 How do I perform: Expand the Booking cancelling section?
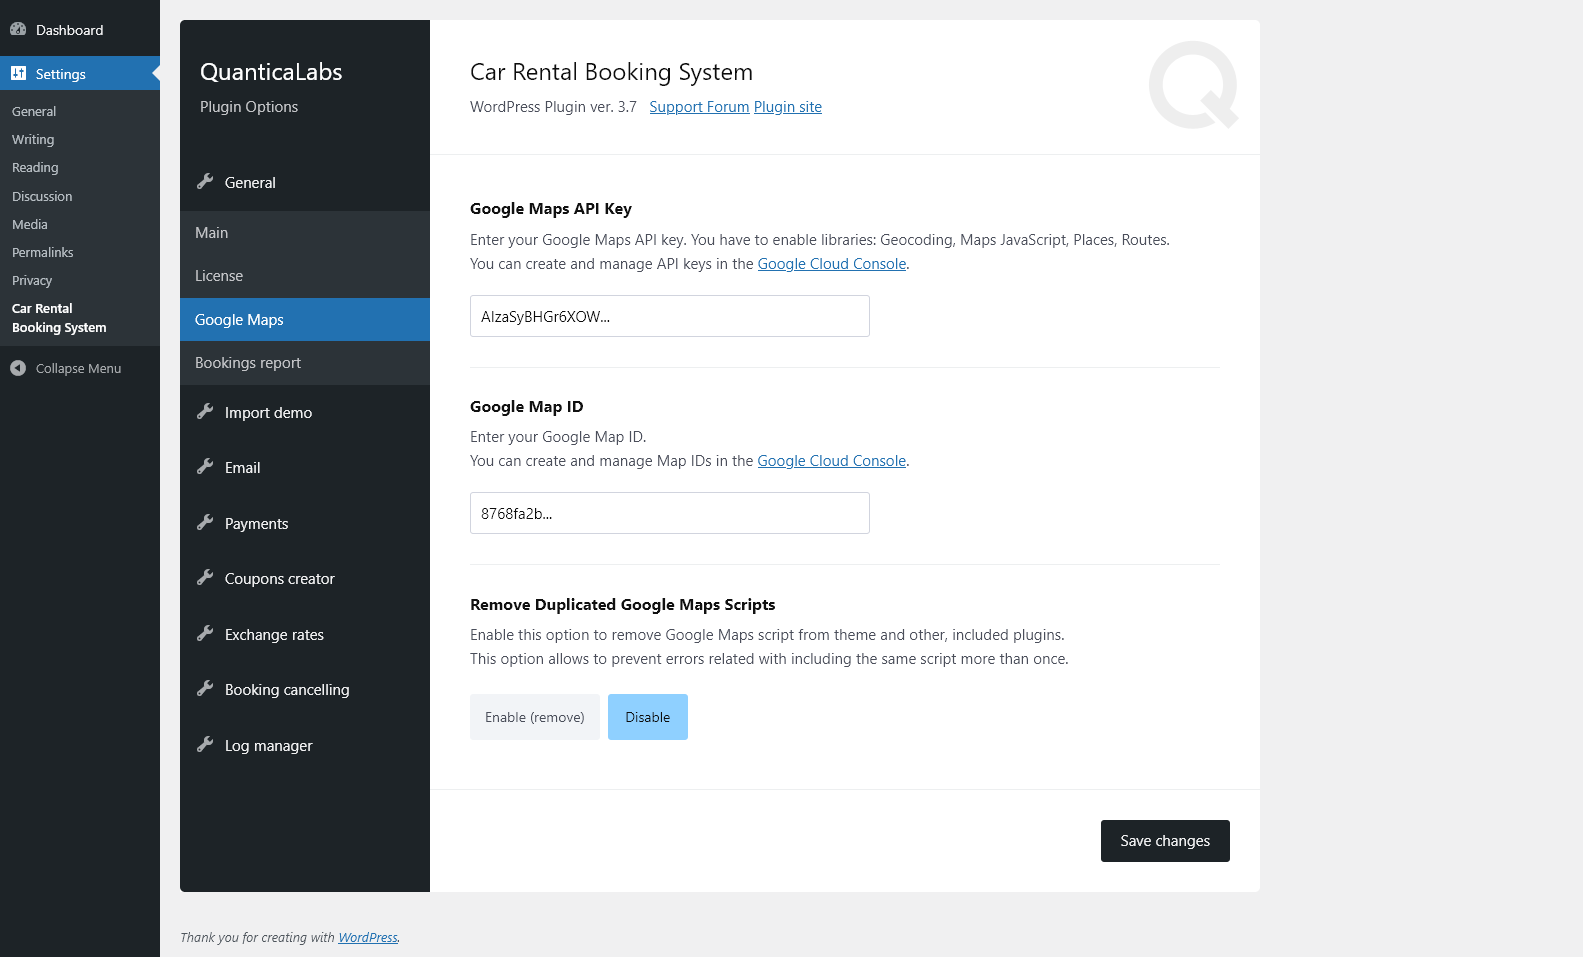click(x=287, y=690)
